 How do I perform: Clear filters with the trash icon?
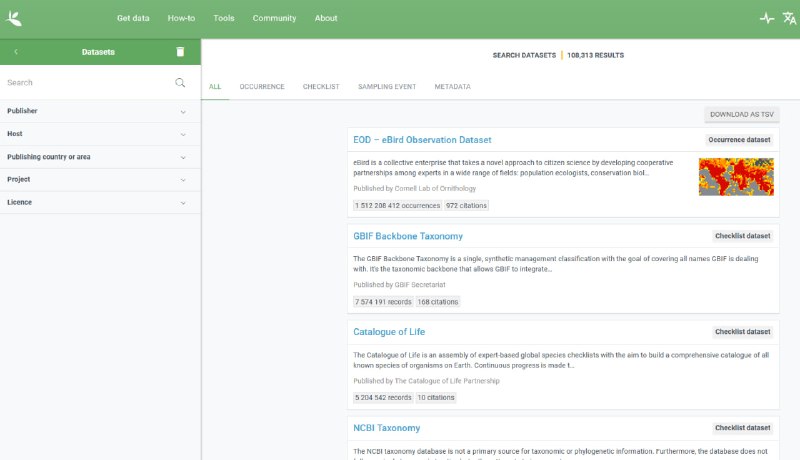[x=180, y=52]
